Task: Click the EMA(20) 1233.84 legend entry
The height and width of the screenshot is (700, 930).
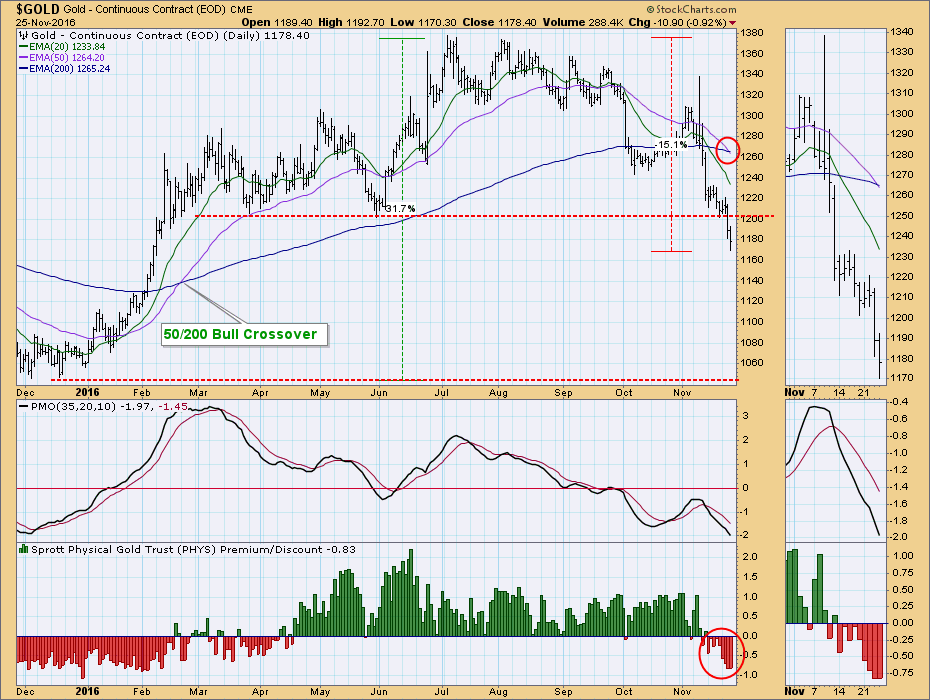Action: point(63,46)
